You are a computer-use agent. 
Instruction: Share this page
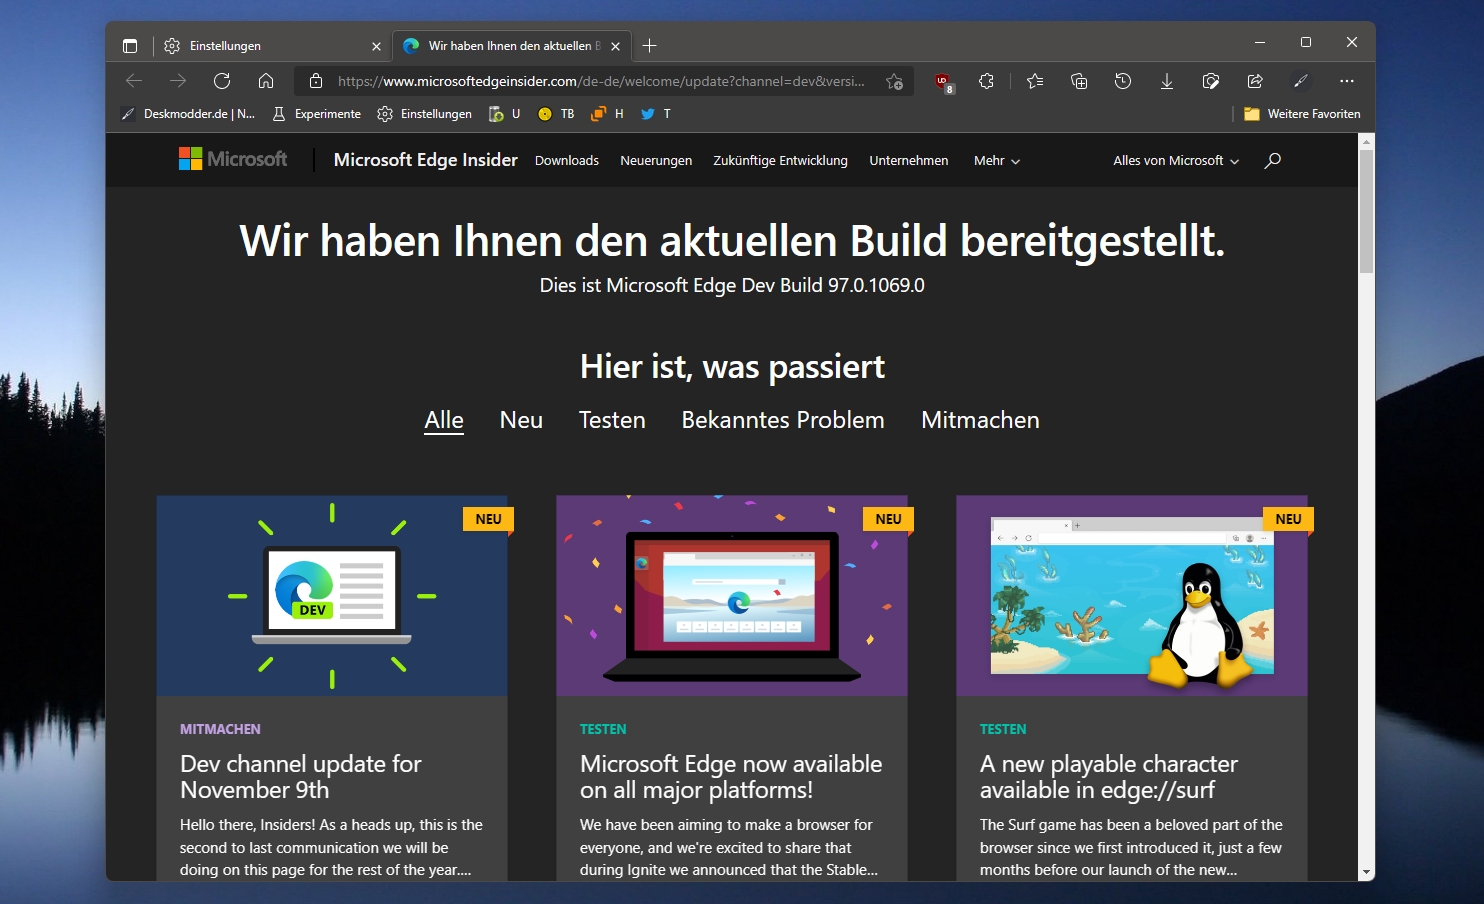pos(1255,81)
